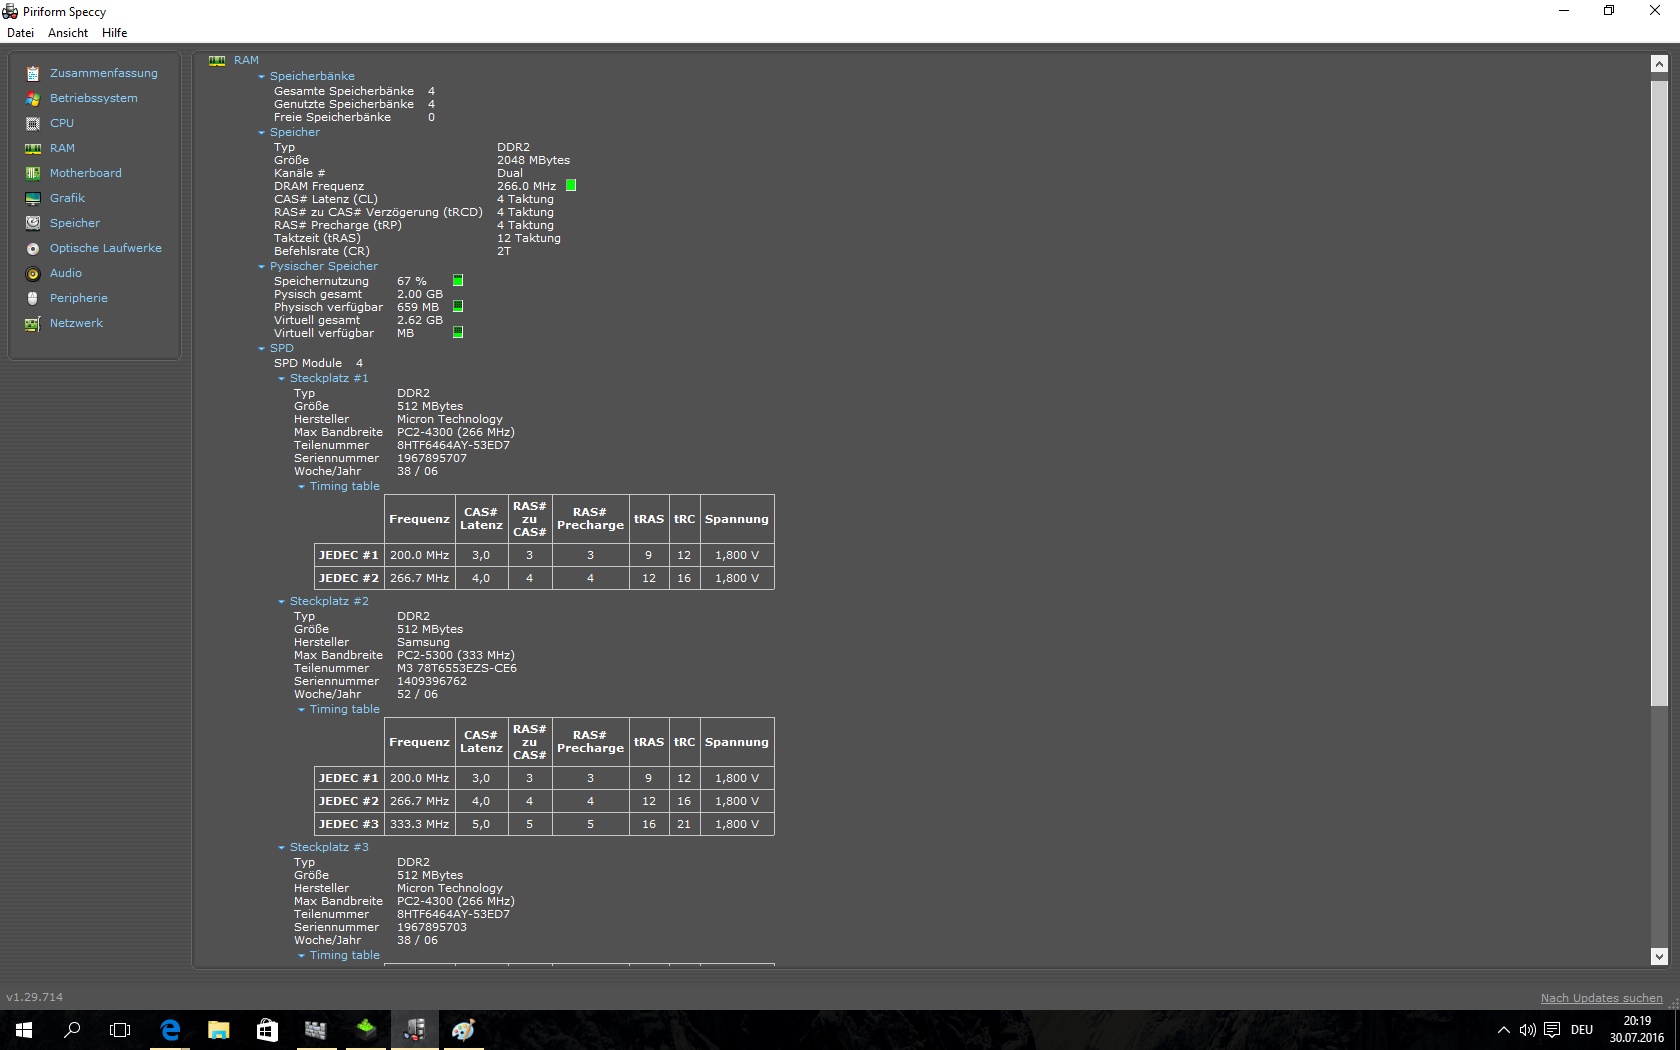
Task: Collapse the Speicher section
Action: [262, 133]
